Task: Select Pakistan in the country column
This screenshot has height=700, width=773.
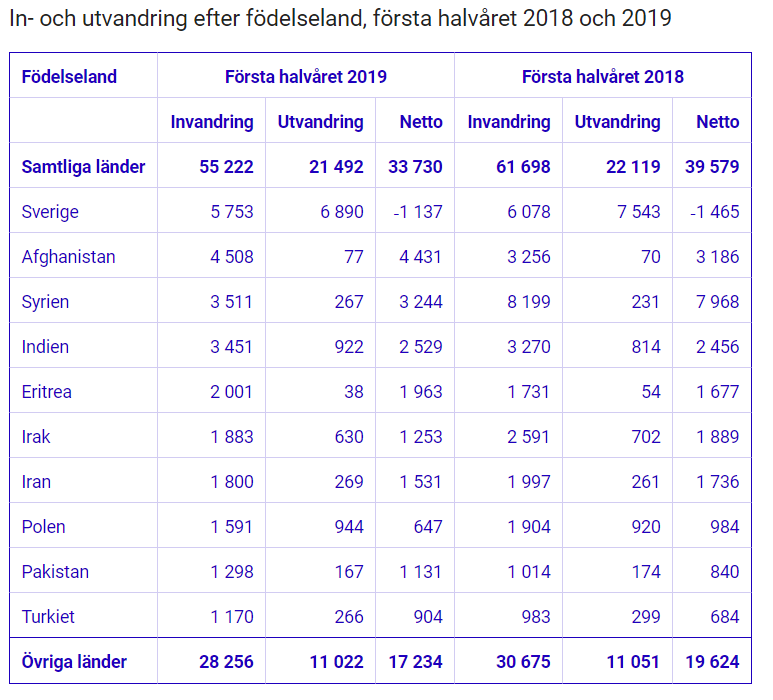Action: coord(55,572)
